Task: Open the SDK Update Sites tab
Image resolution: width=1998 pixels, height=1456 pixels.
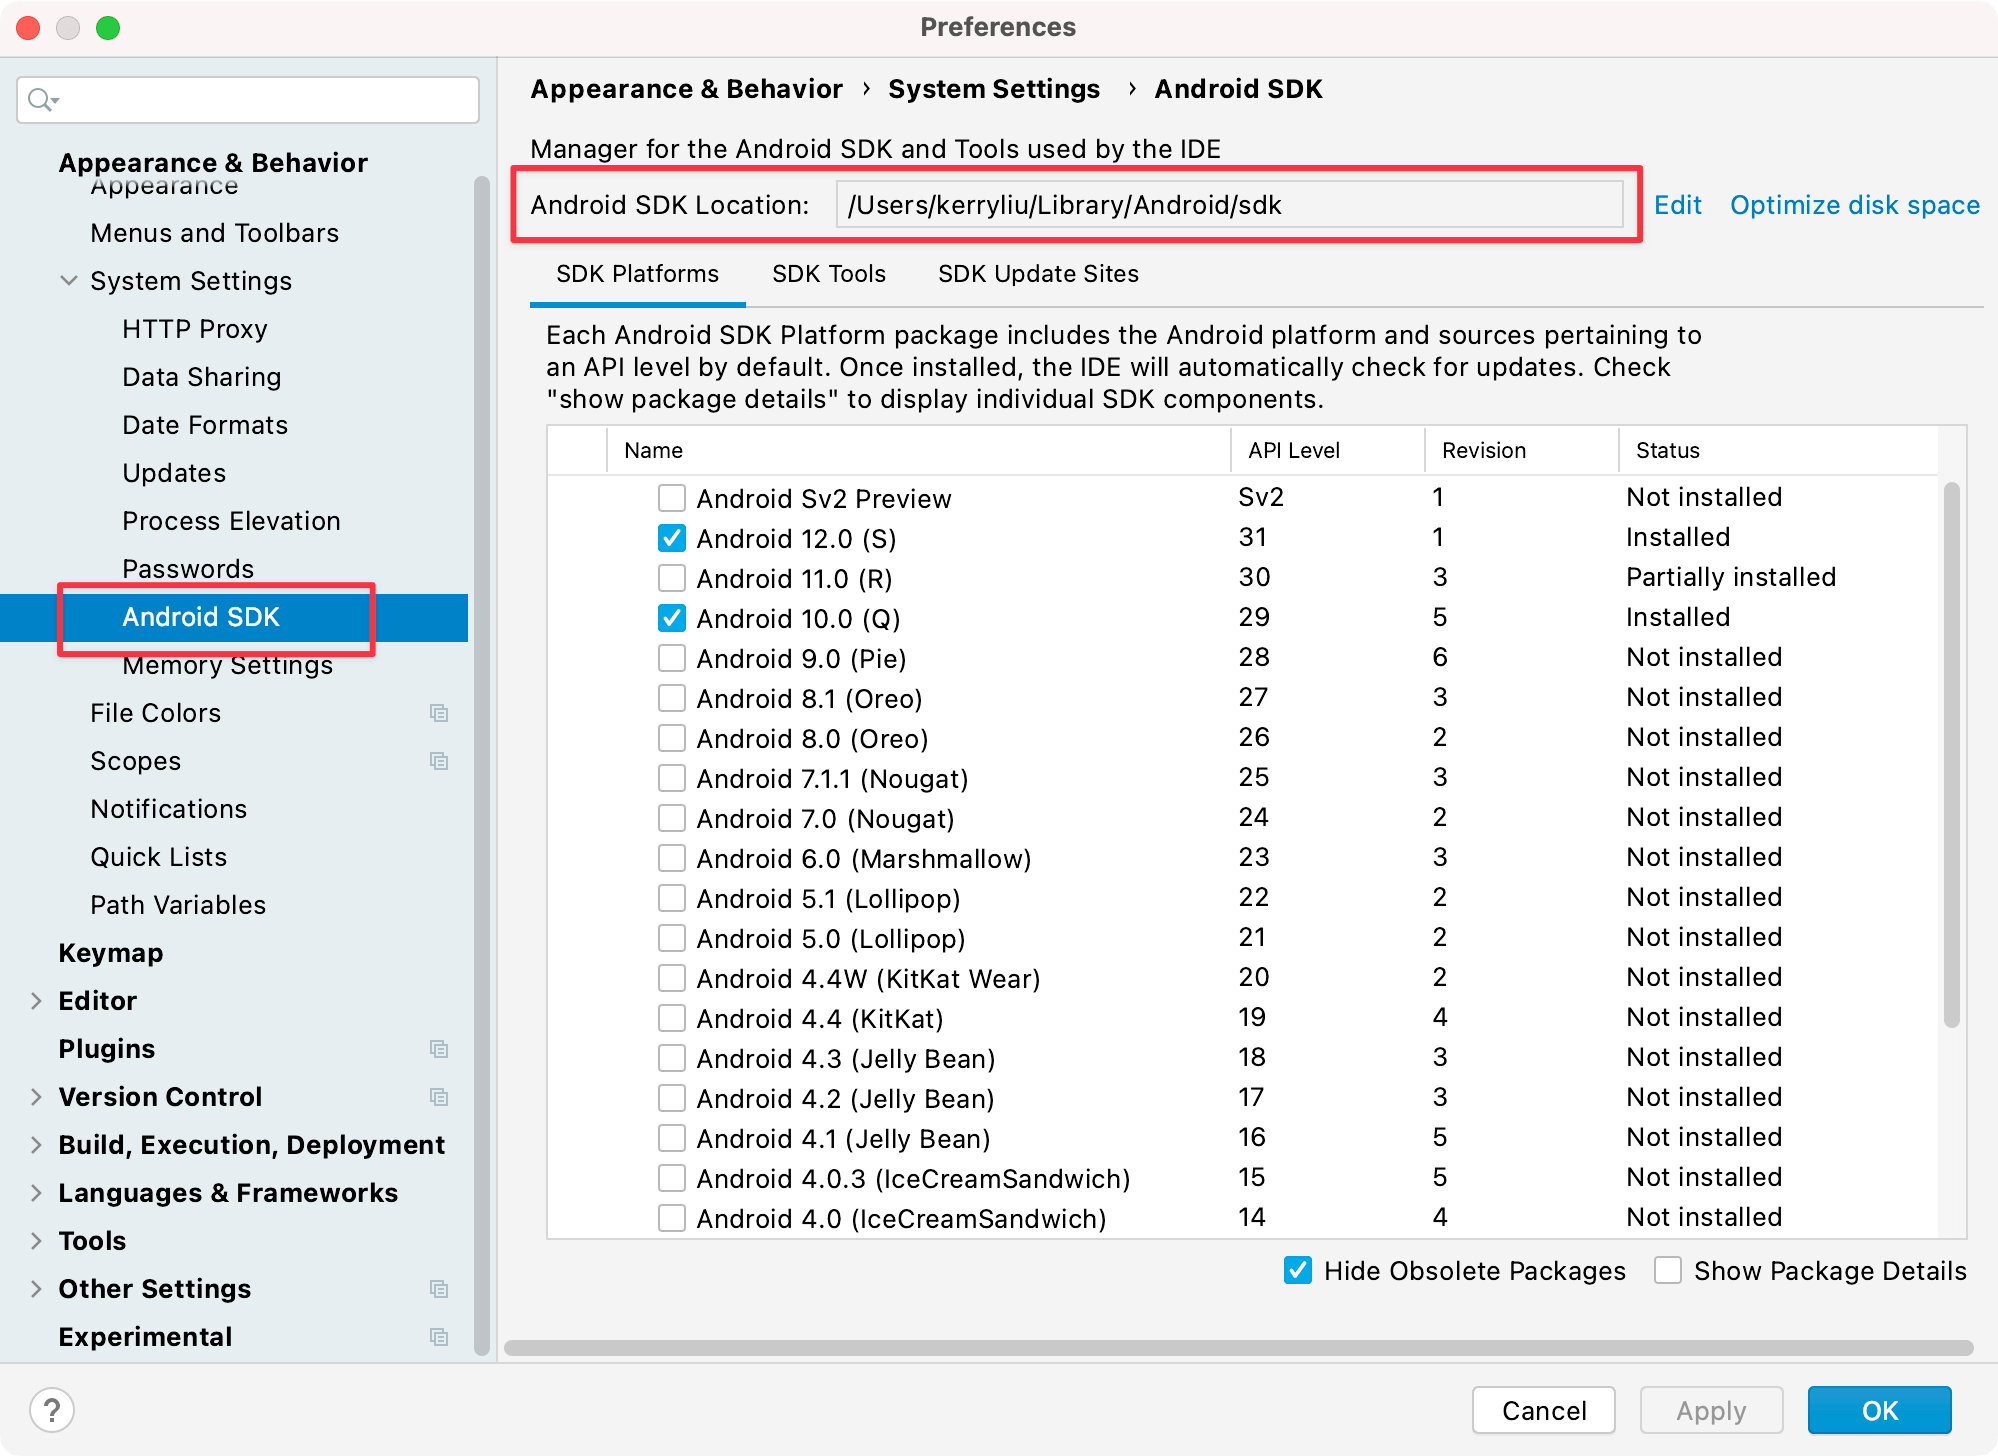Action: tap(1038, 274)
